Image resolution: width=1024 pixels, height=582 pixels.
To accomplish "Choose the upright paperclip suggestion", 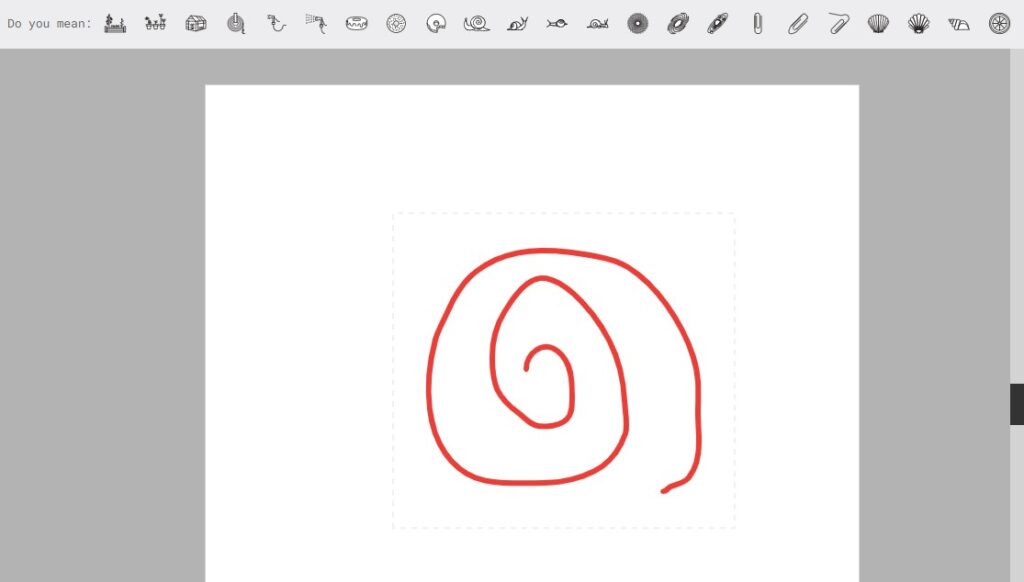I will pyautogui.click(x=758, y=24).
